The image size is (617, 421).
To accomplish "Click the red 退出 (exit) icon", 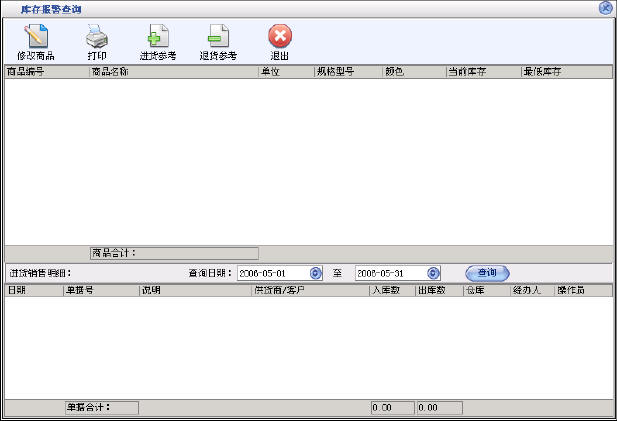I will click(280, 38).
